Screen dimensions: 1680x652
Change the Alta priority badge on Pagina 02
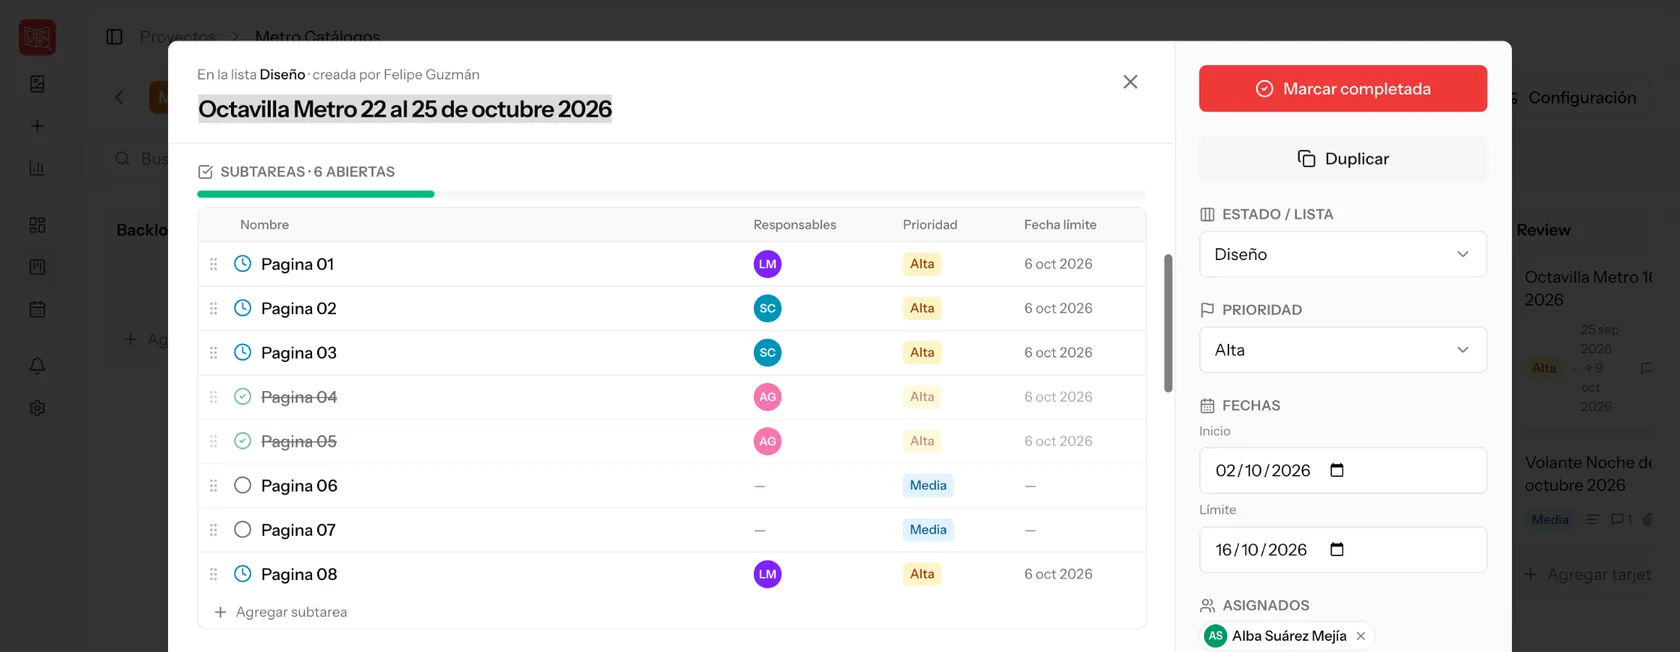click(922, 308)
